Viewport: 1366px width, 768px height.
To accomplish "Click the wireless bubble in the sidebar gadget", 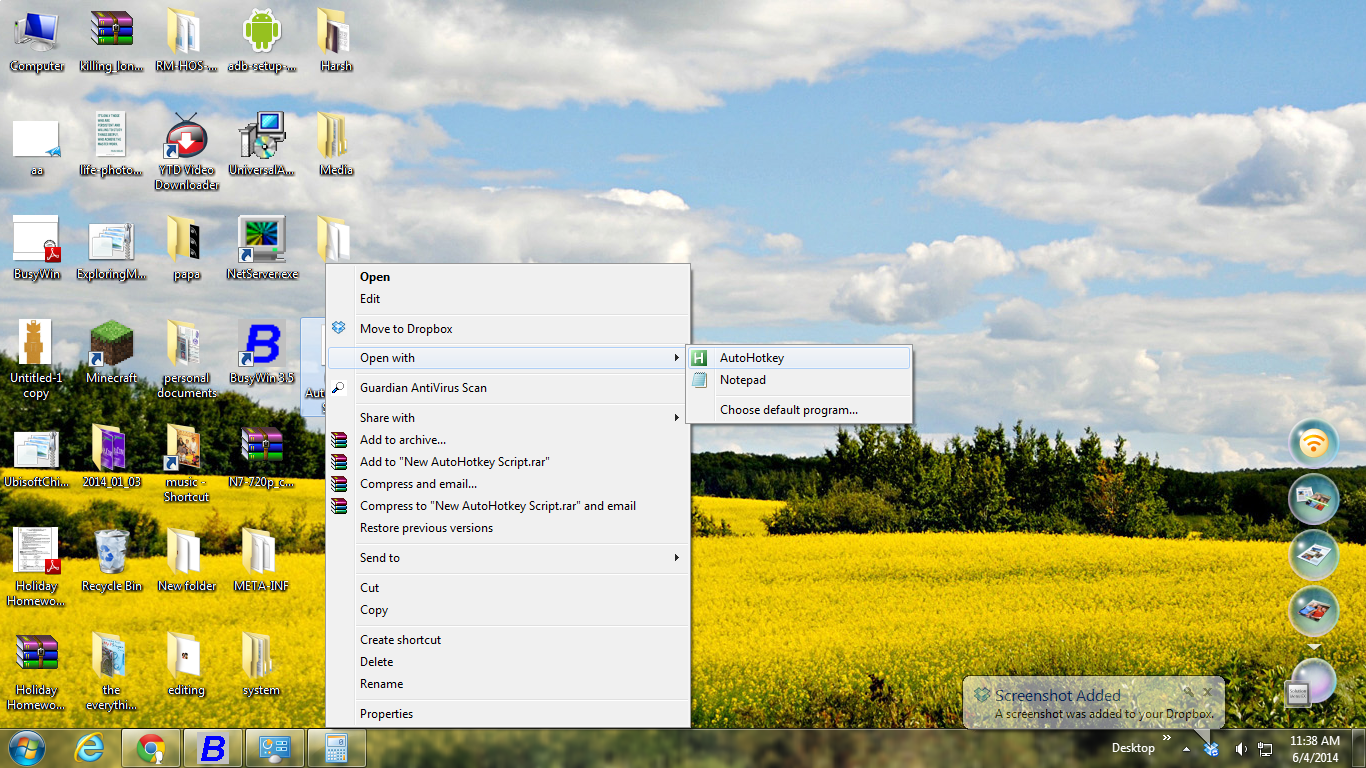I will tap(1314, 443).
